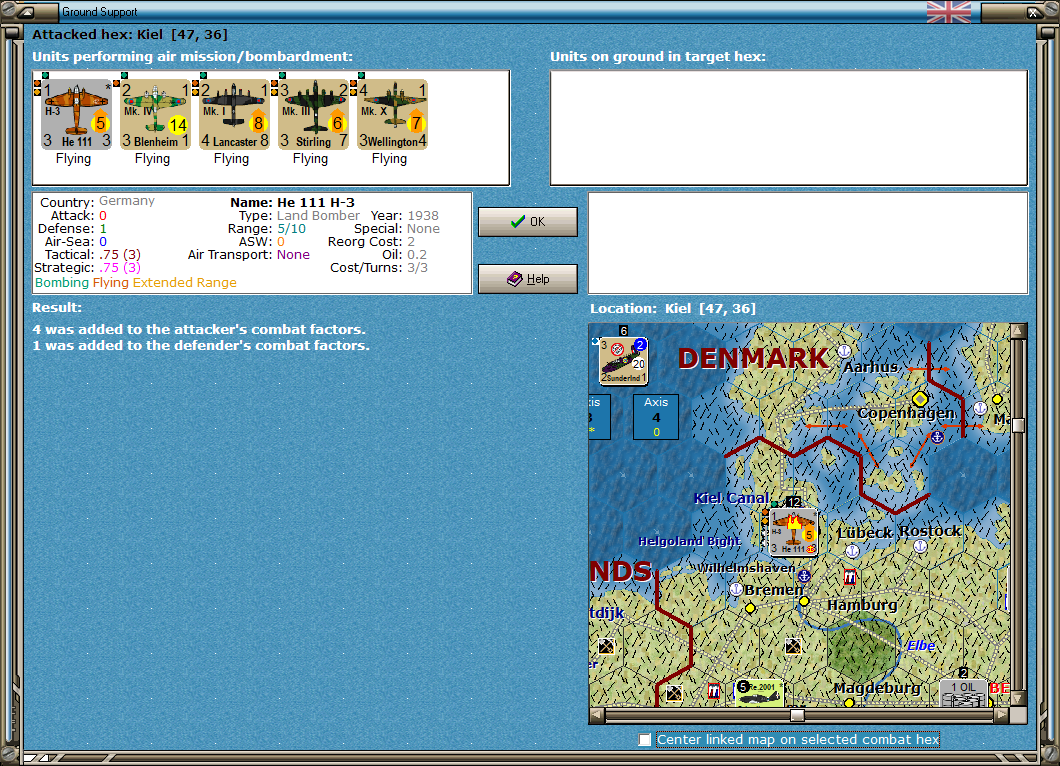Click the 'Extended Range' status text
The image size is (1060, 766).
point(185,283)
